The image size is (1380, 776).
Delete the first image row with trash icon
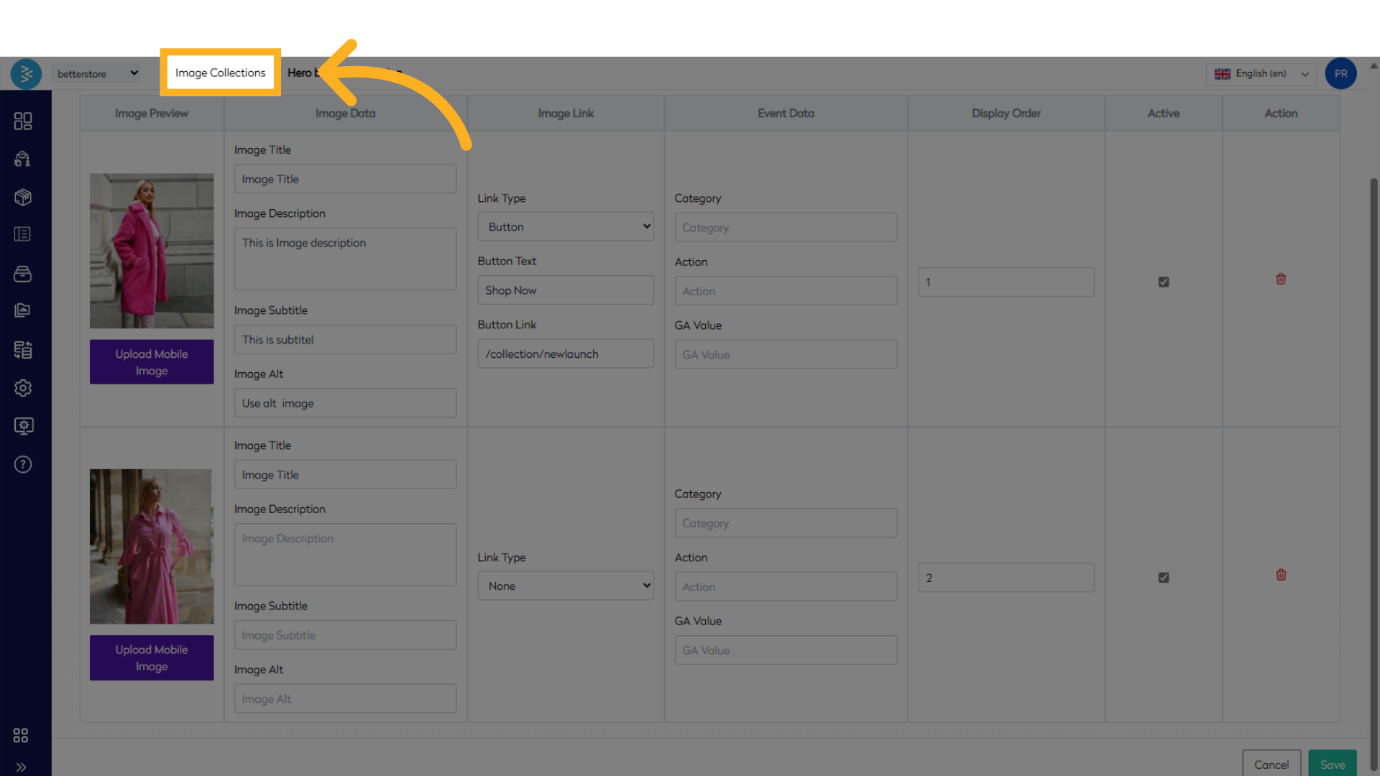coord(1281,279)
